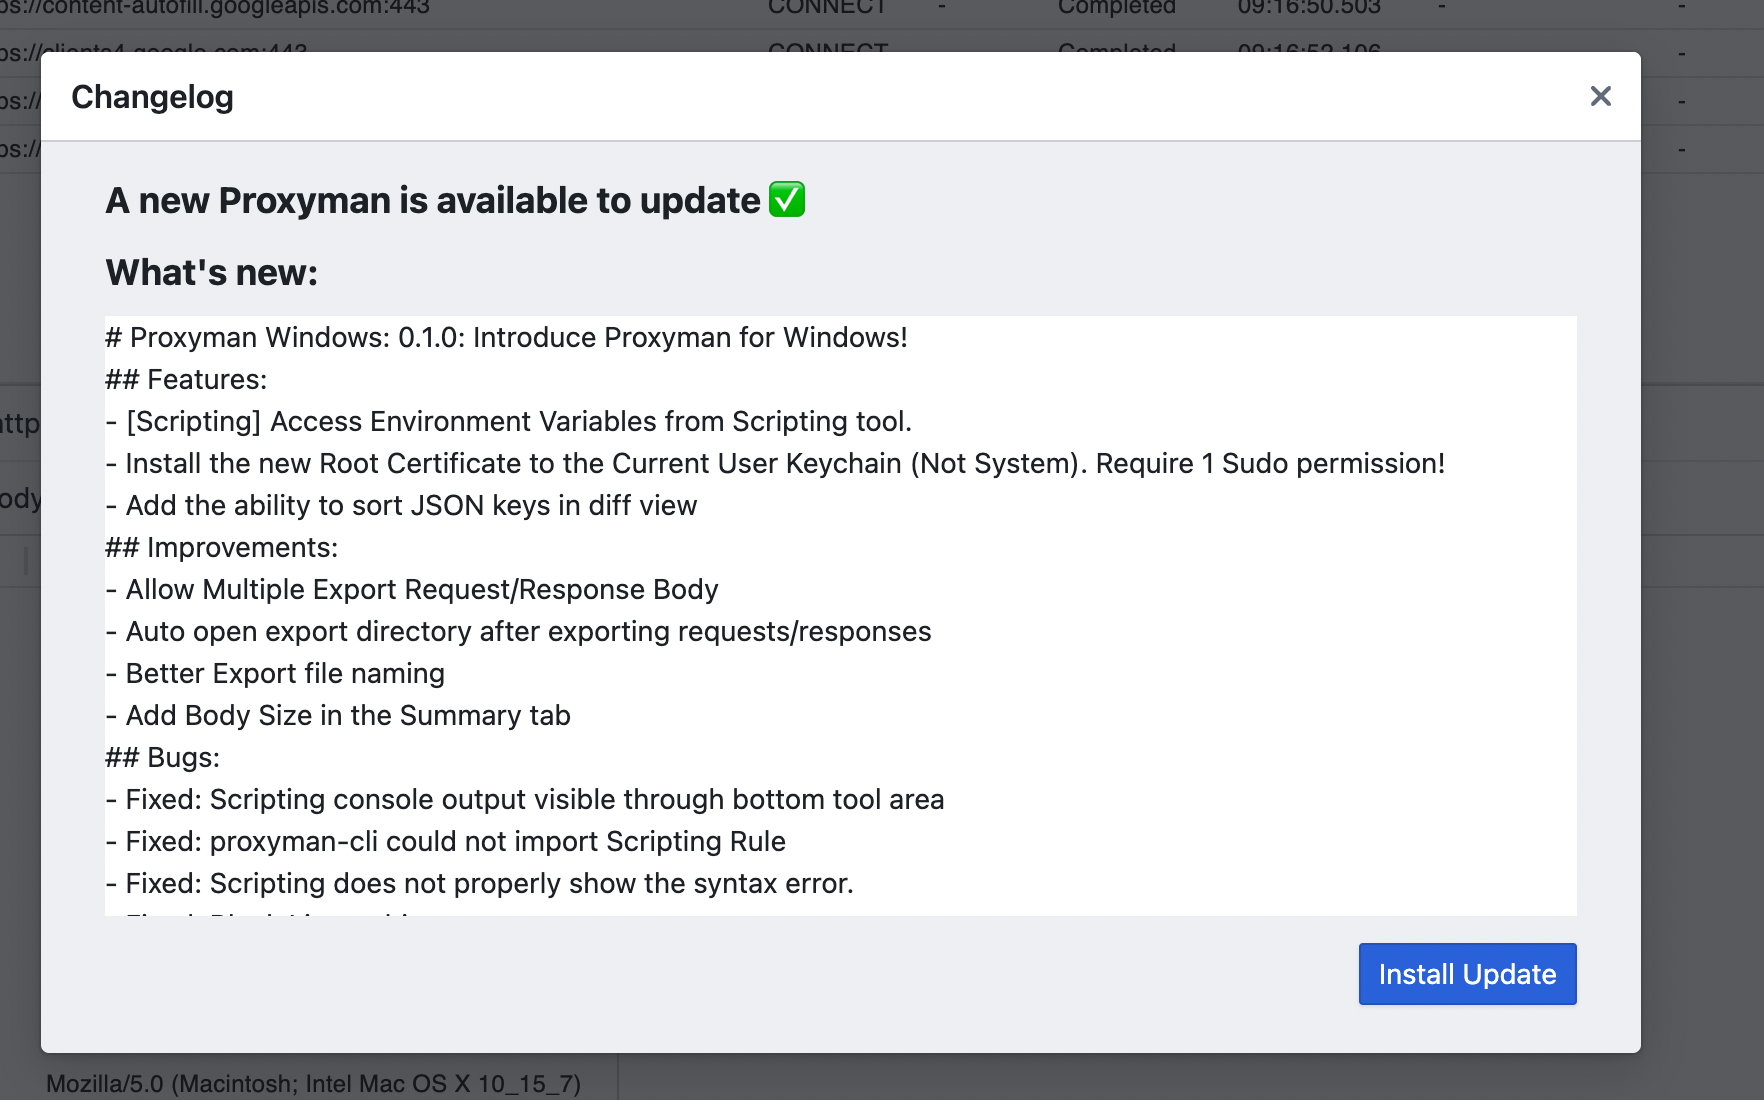1764x1100 pixels.
Task: Click 'Better Export file naming' line
Action: 275,673
